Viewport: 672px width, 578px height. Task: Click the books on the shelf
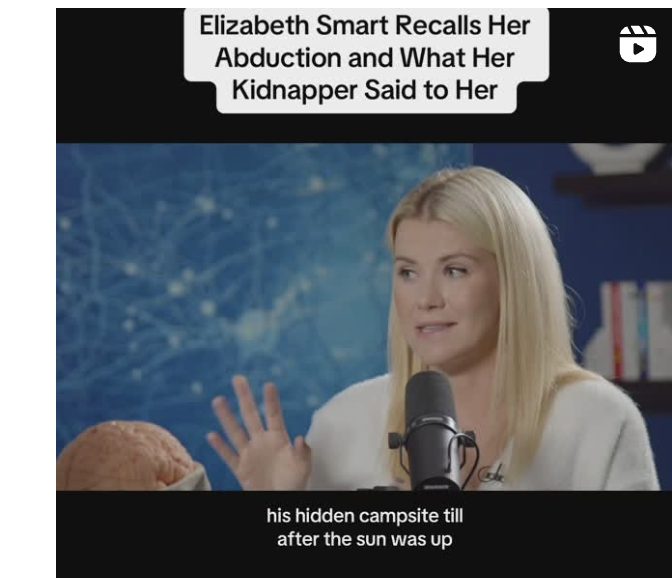click(630, 330)
